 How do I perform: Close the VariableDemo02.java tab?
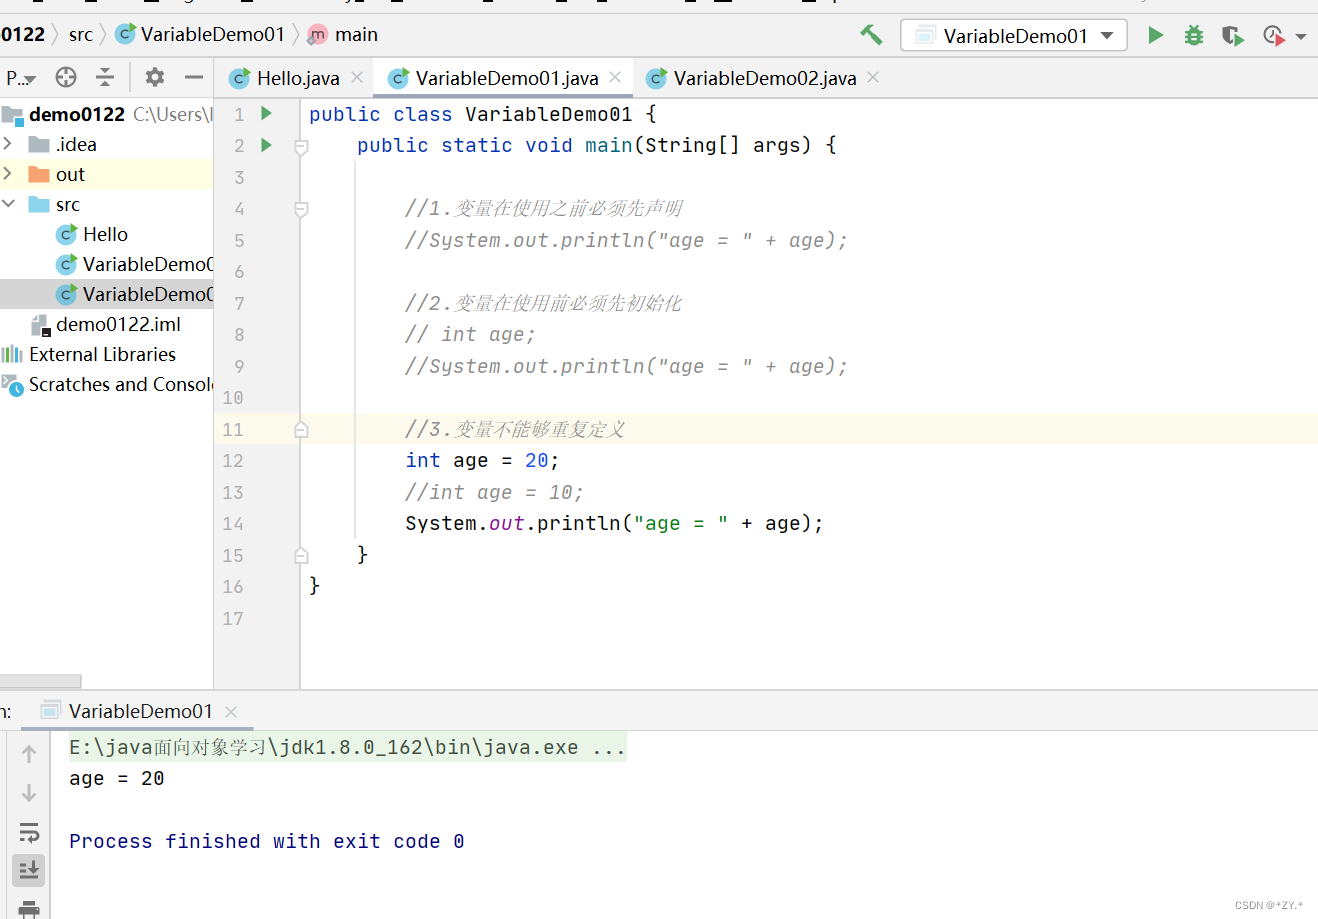[873, 77]
